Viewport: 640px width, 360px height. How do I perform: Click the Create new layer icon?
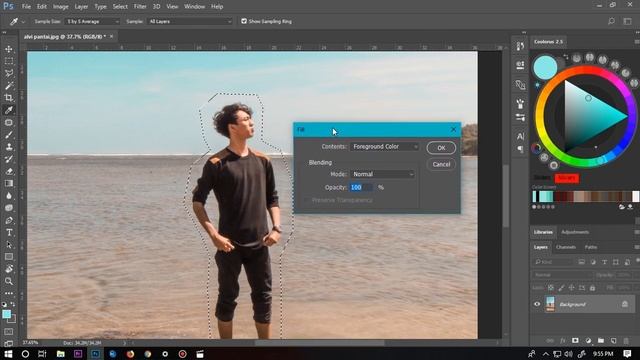613,340
